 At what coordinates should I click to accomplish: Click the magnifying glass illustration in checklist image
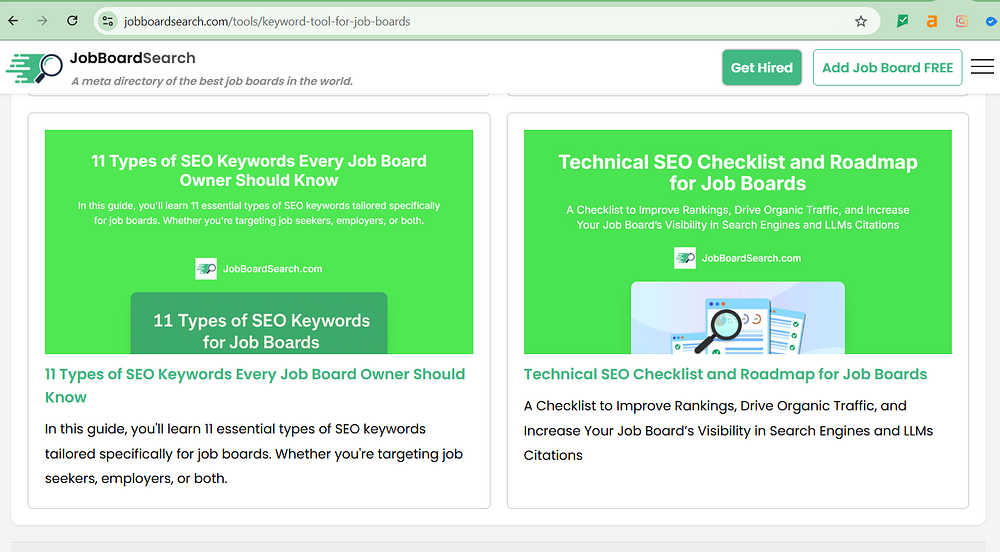pos(719,331)
